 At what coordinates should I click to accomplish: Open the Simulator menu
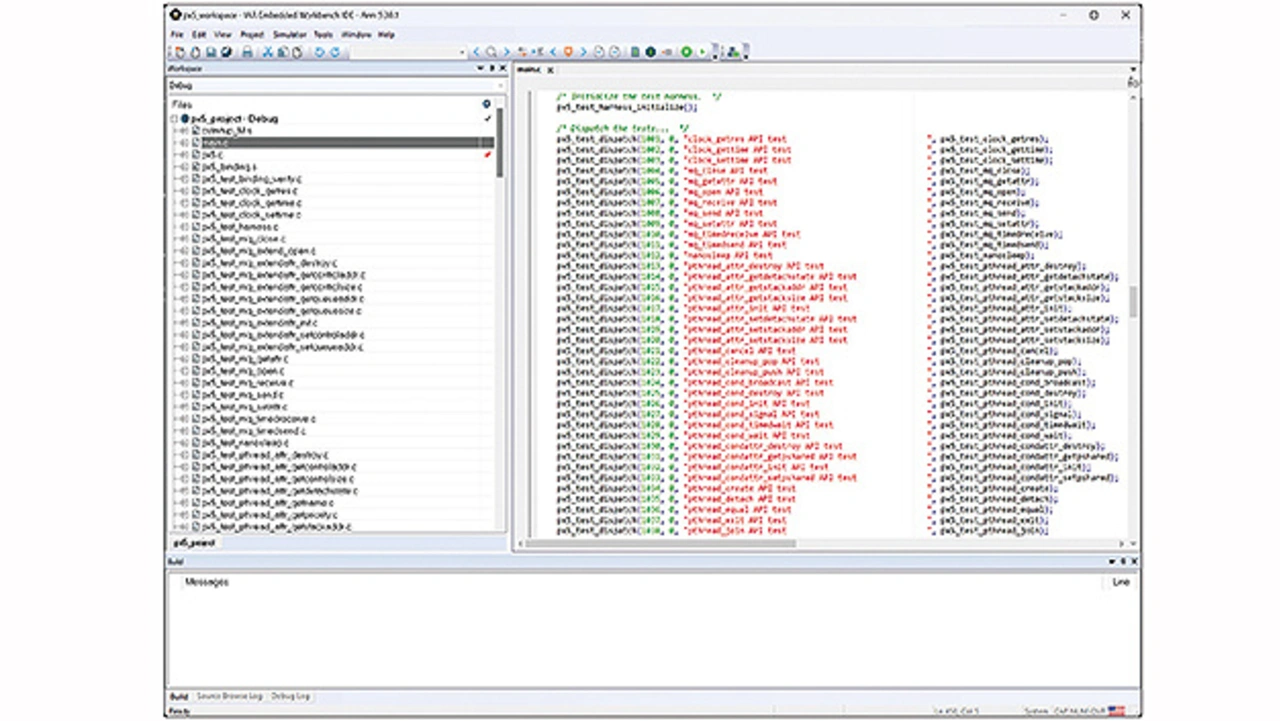pyautogui.click(x=290, y=34)
